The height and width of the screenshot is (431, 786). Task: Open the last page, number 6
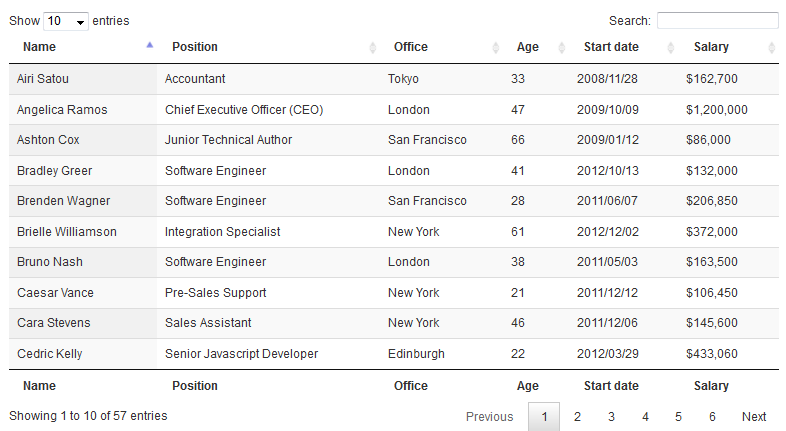pyautogui.click(x=712, y=416)
